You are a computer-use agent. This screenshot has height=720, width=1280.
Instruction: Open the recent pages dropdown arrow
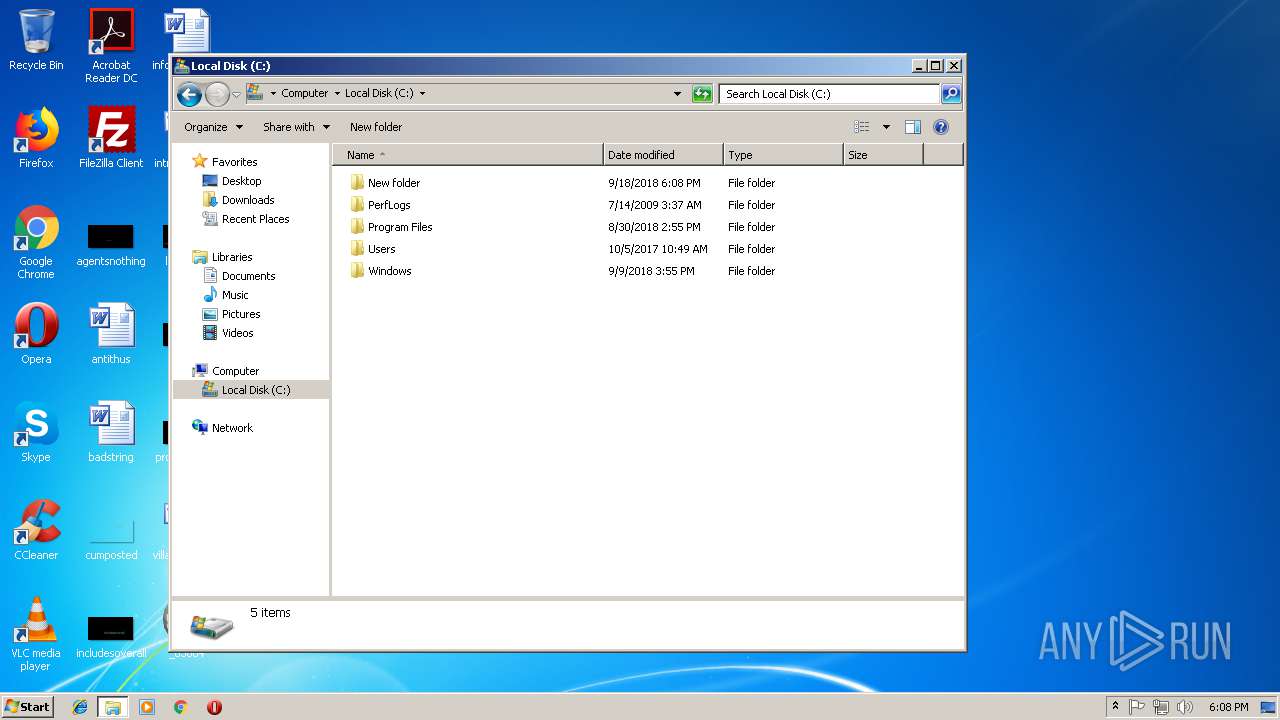(x=236, y=94)
